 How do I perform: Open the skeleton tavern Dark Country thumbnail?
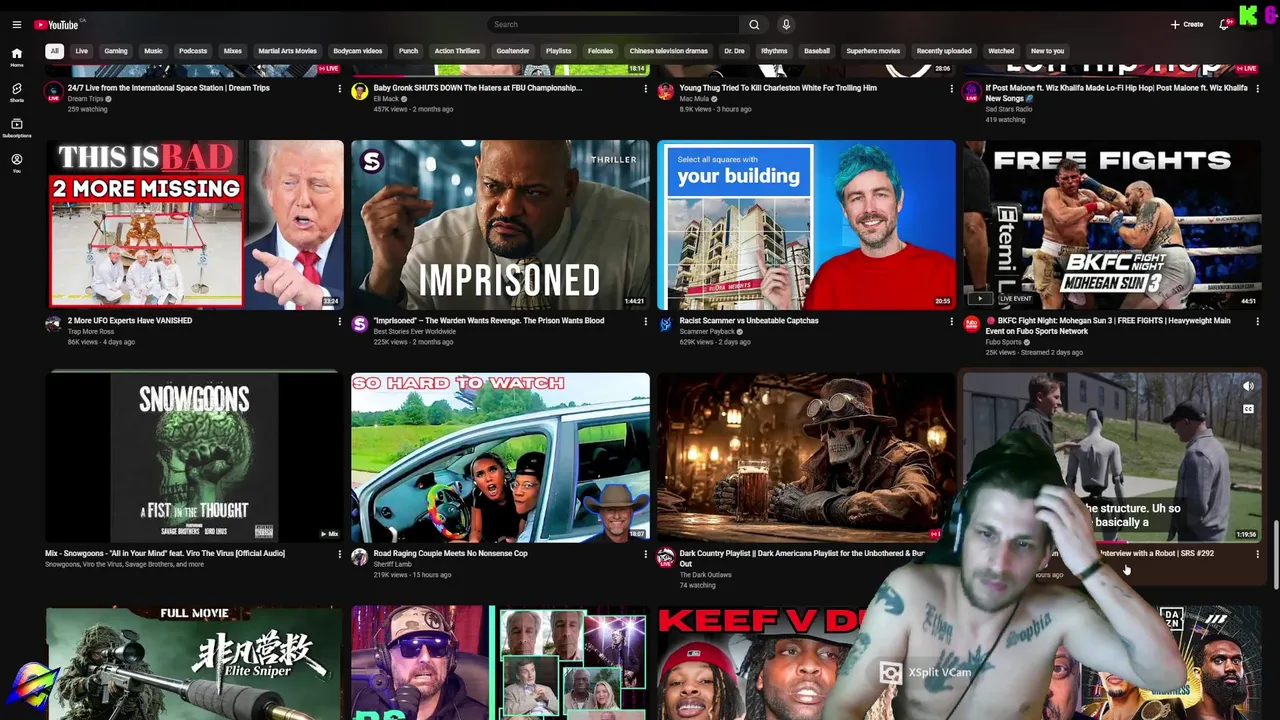[806, 457]
